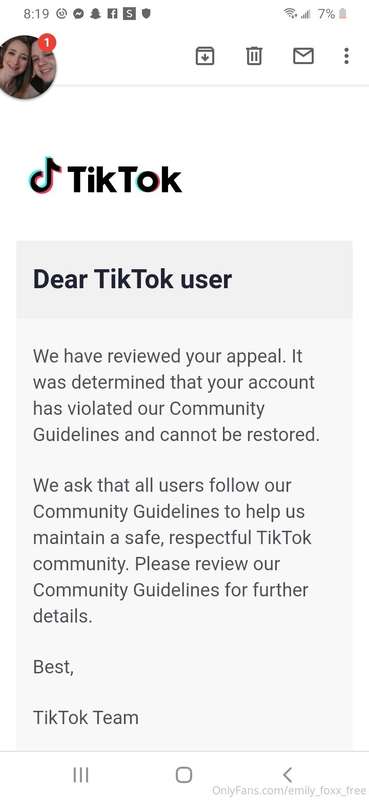
Task: Tap the recent apps navigation button
Action: click(81, 775)
